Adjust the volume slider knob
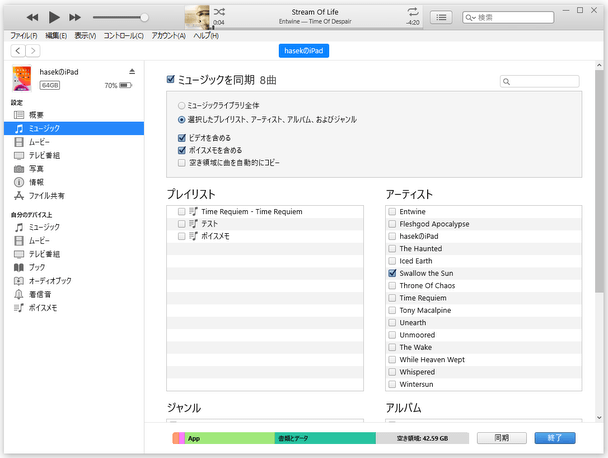The image size is (608, 458). tap(144, 17)
